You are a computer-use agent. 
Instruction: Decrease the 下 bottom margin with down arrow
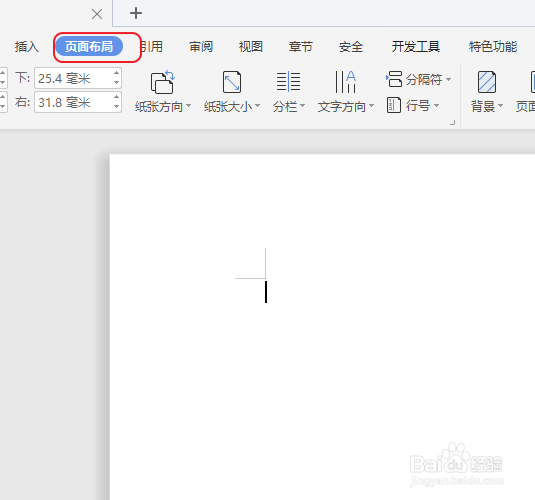[x=117, y=83]
